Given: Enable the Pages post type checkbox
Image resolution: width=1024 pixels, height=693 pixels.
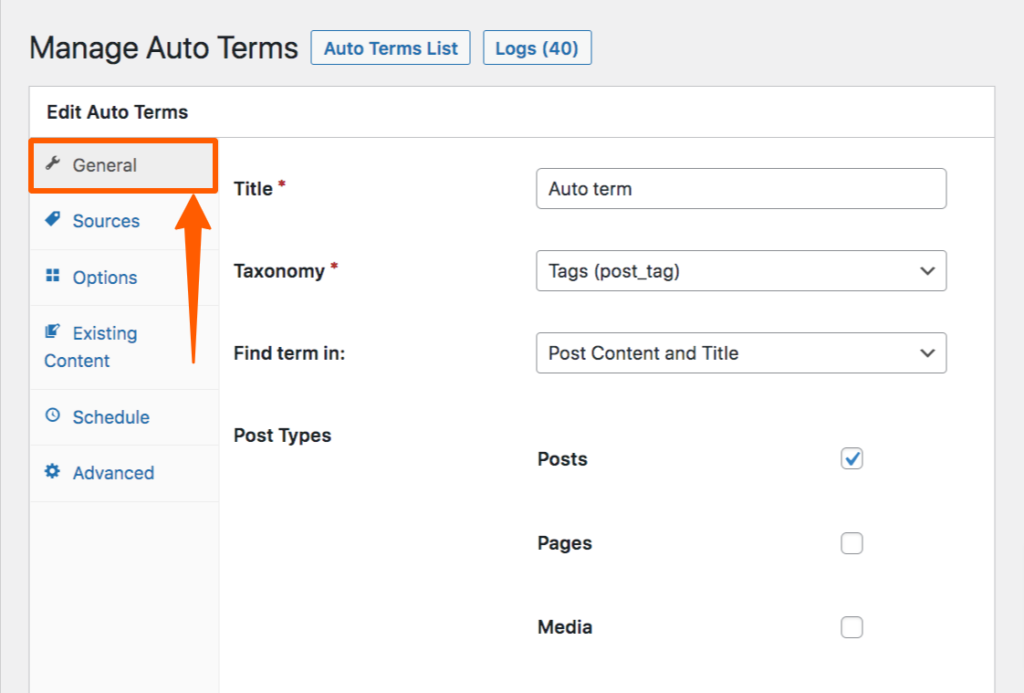Looking at the screenshot, I should [x=852, y=543].
